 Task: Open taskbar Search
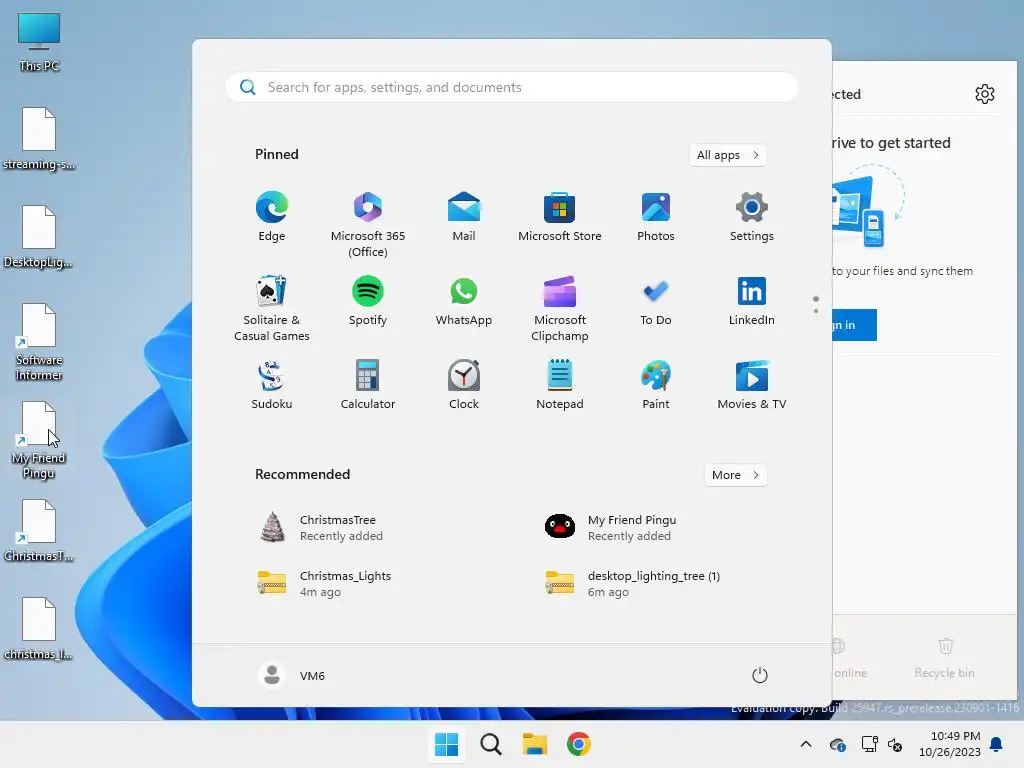click(490, 744)
